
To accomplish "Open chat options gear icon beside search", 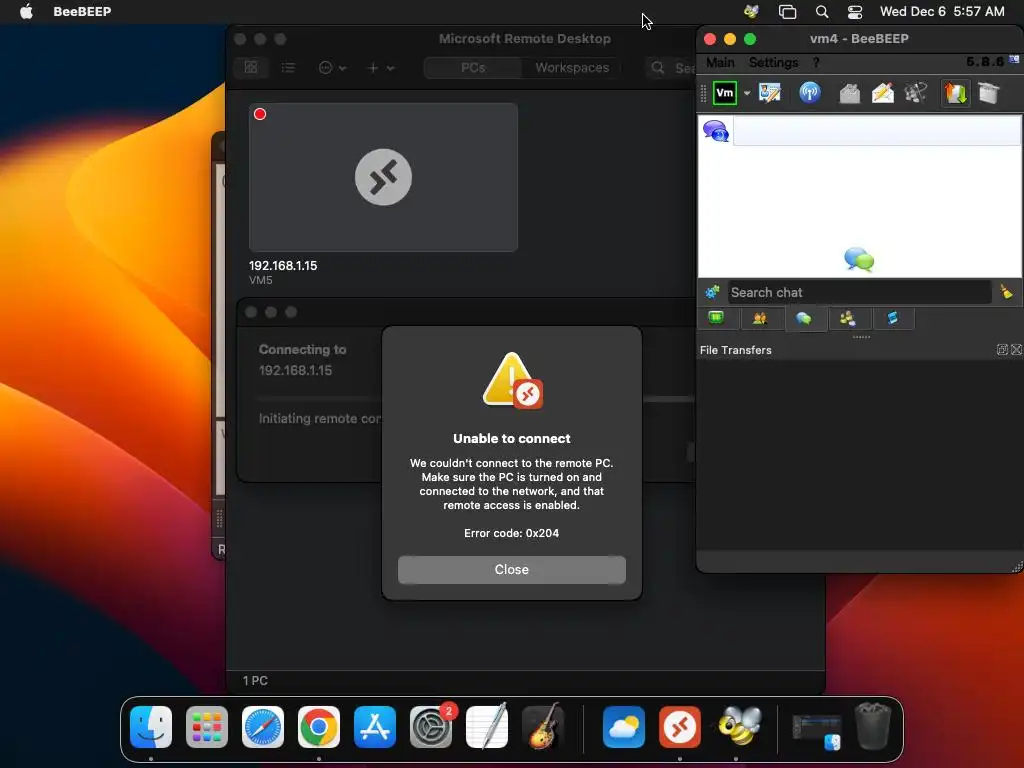I will (712, 292).
